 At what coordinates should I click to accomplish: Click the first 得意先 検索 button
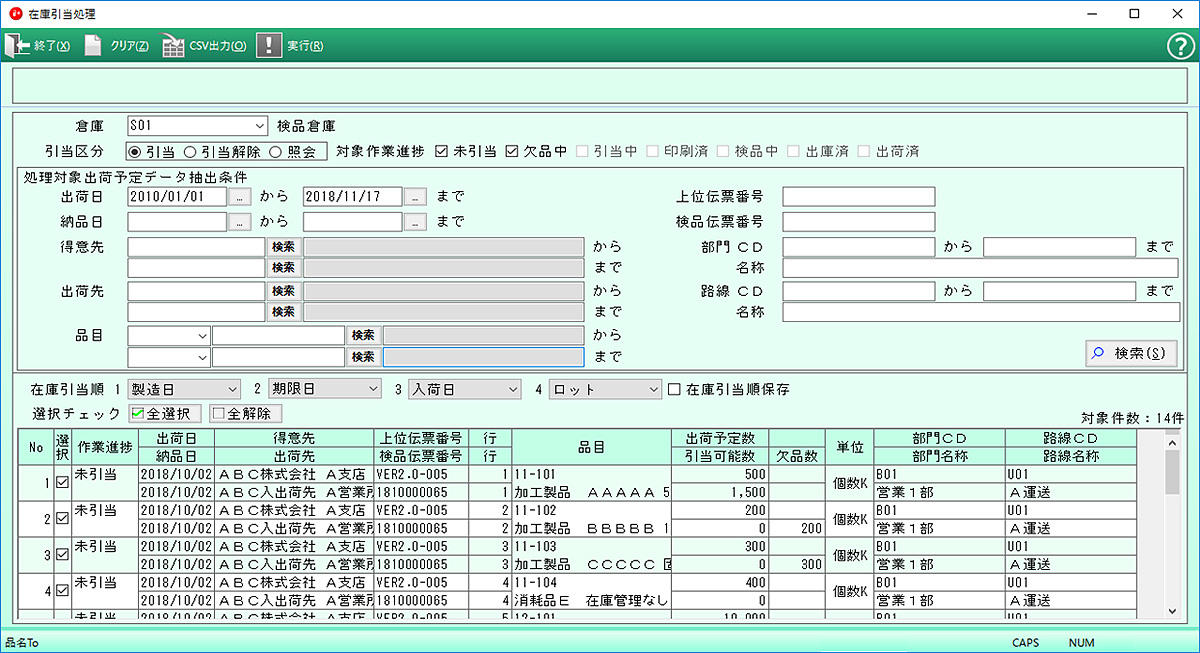[283, 246]
